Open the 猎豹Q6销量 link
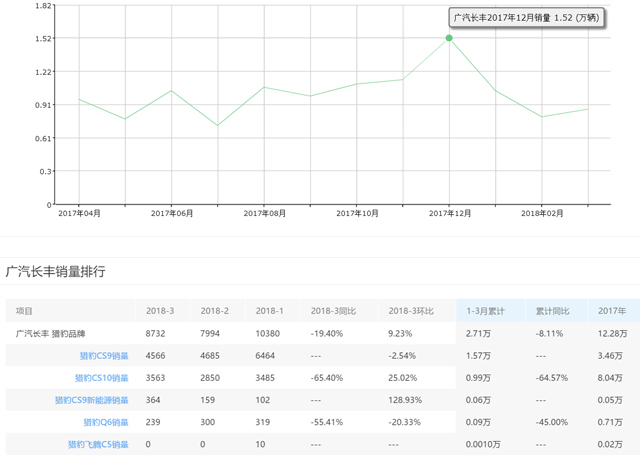640x455 pixels. pyautogui.click(x=106, y=422)
